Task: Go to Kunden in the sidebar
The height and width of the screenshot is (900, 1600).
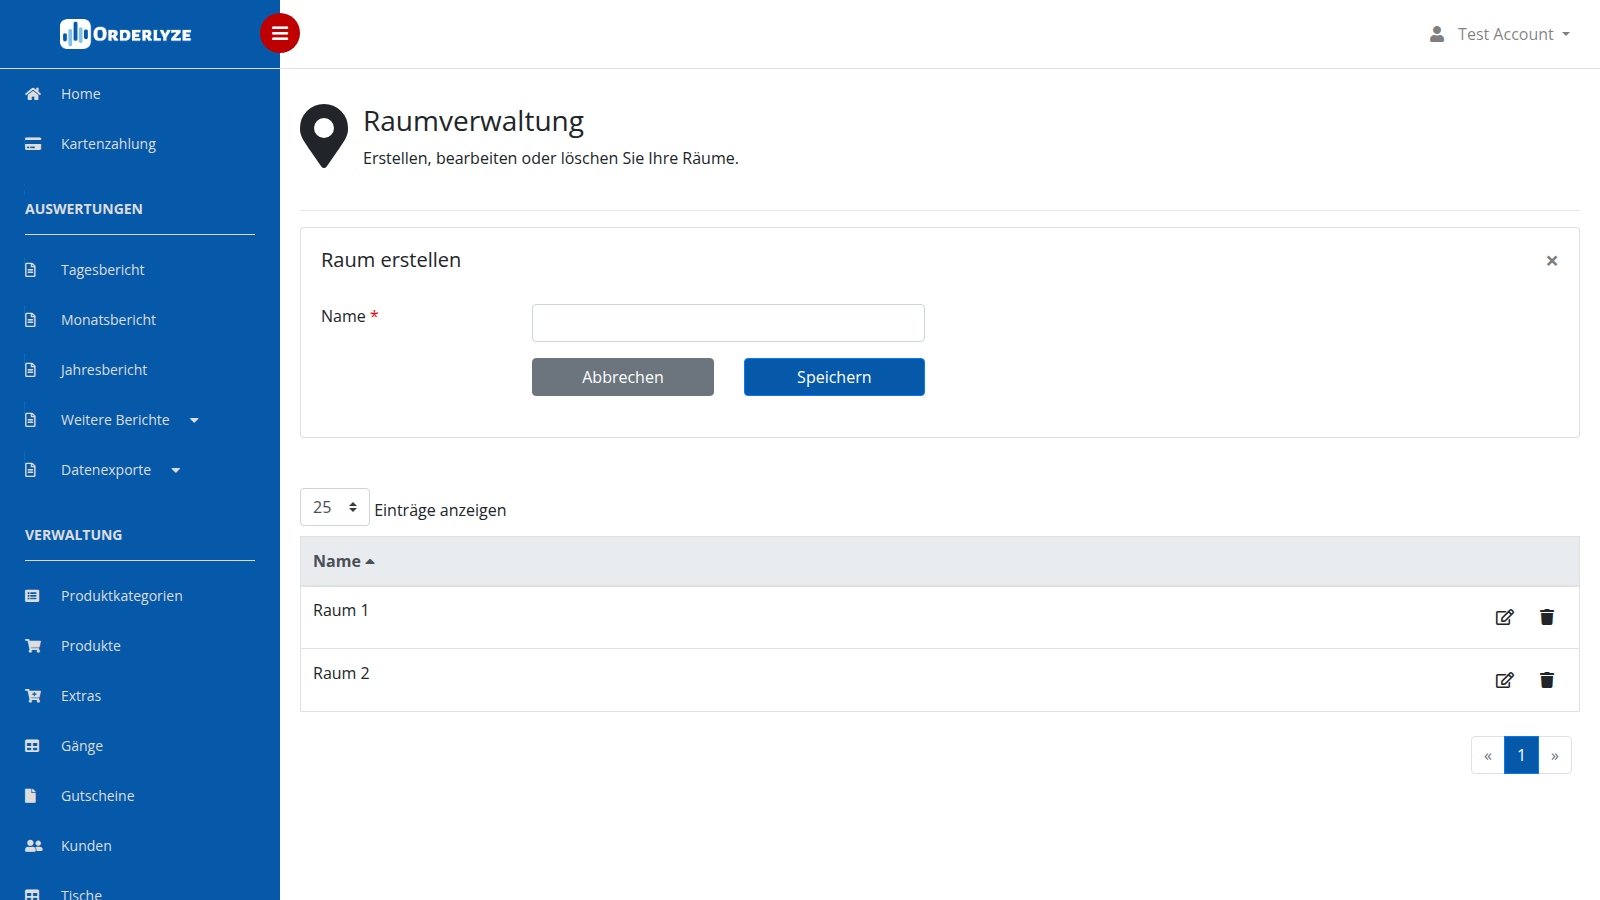Action: [86, 846]
